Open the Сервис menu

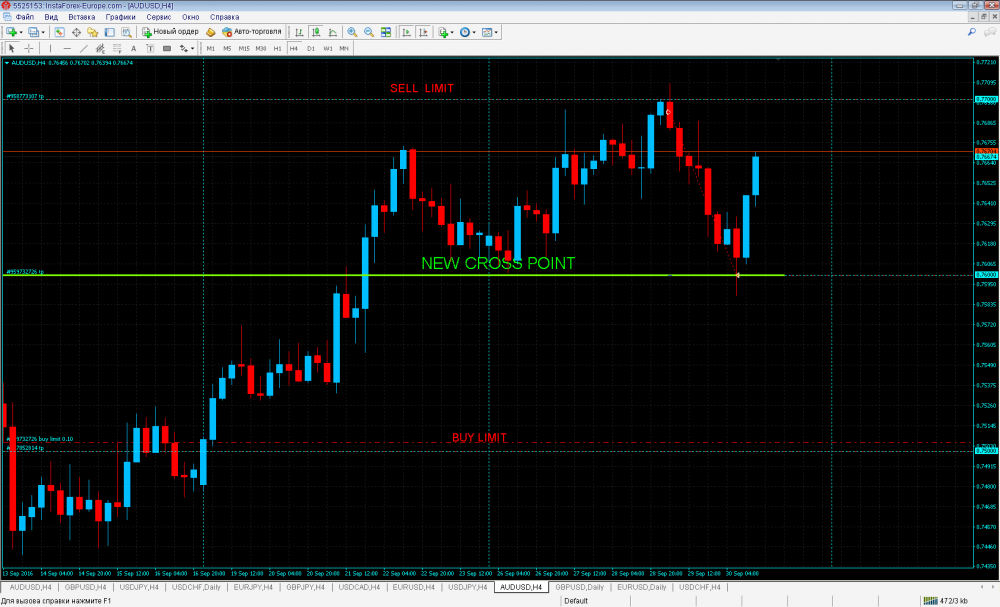coord(159,17)
